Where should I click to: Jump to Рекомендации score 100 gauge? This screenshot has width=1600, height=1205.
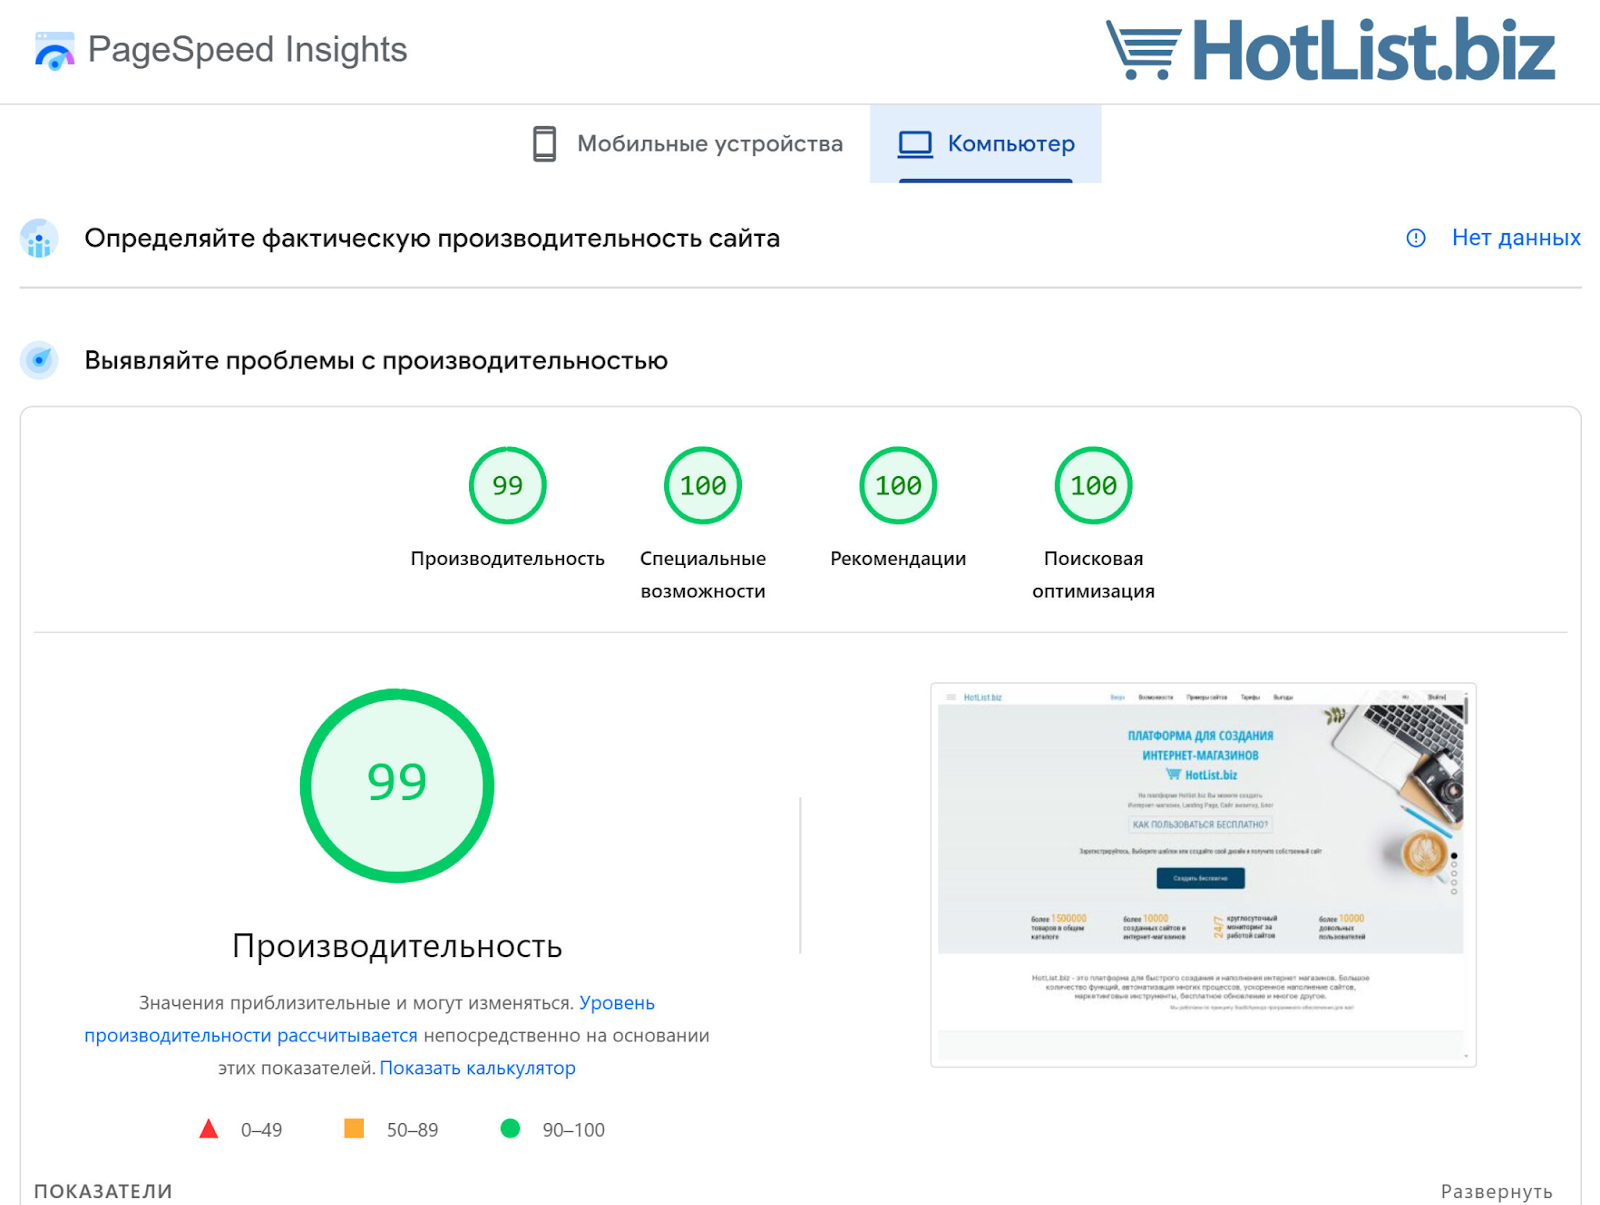coord(898,486)
